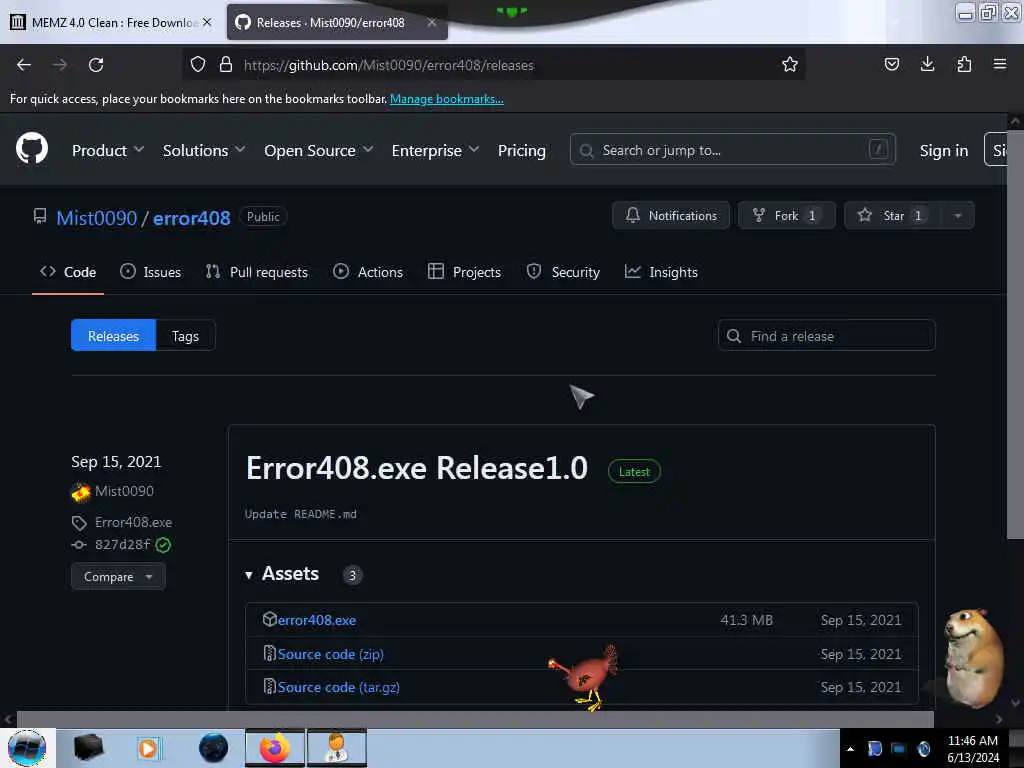Open the Code tab

click(x=68, y=272)
